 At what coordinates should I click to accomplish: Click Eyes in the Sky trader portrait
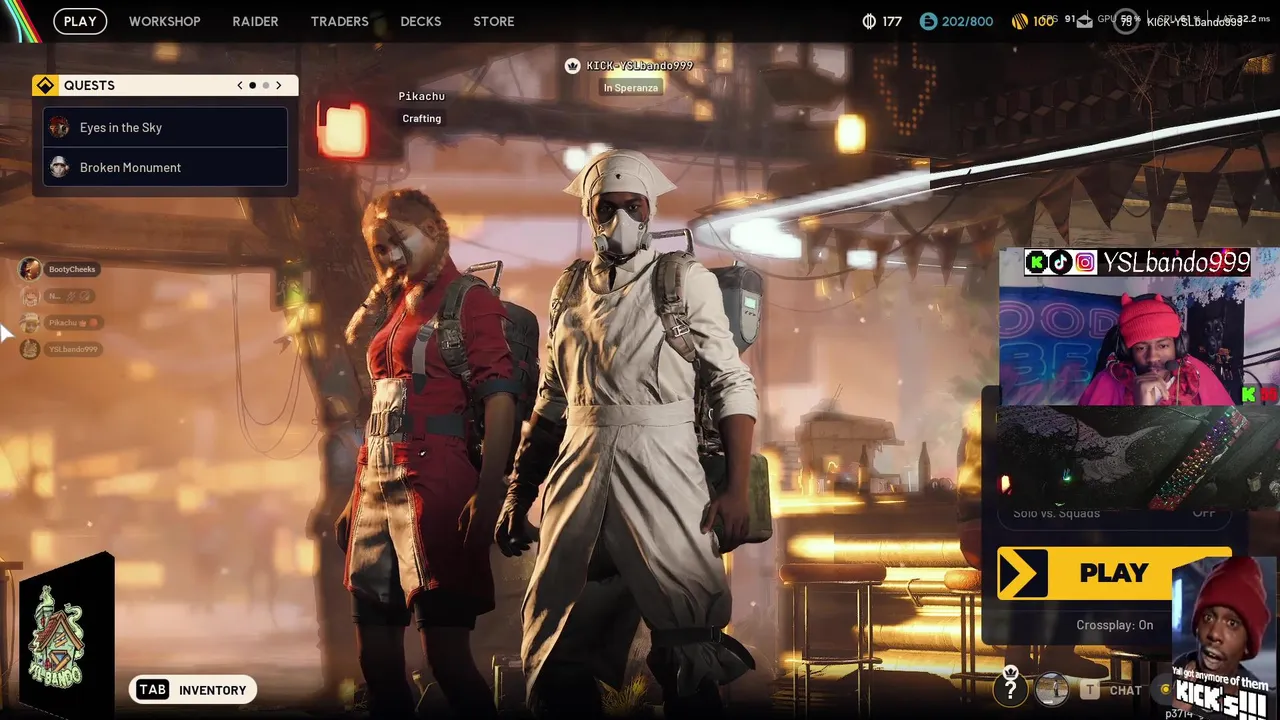(59, 127)
